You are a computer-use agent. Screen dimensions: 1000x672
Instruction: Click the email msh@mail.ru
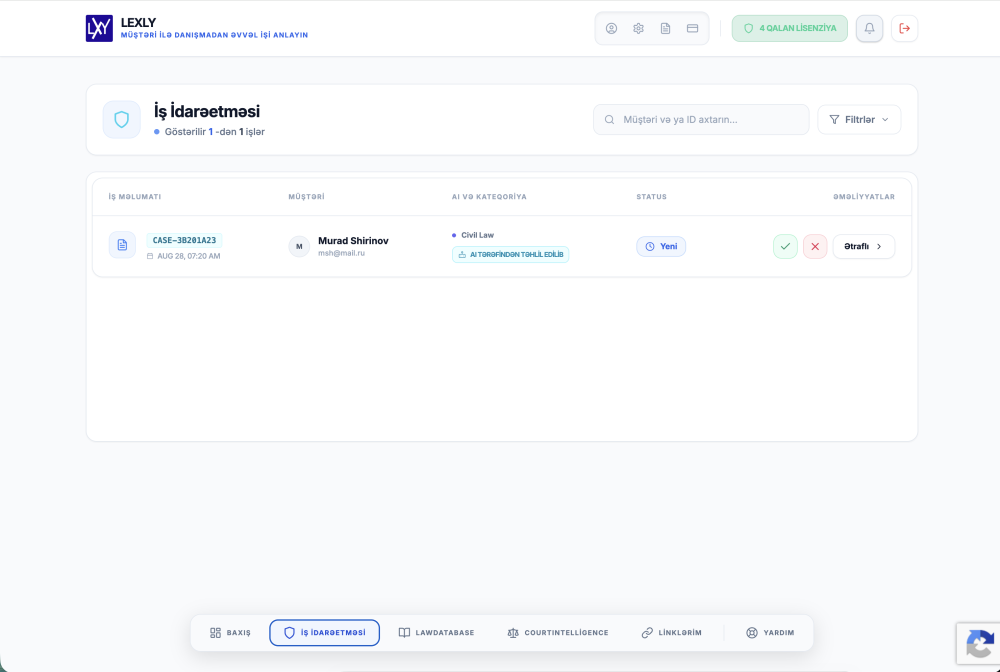click(x=341, y=253)
